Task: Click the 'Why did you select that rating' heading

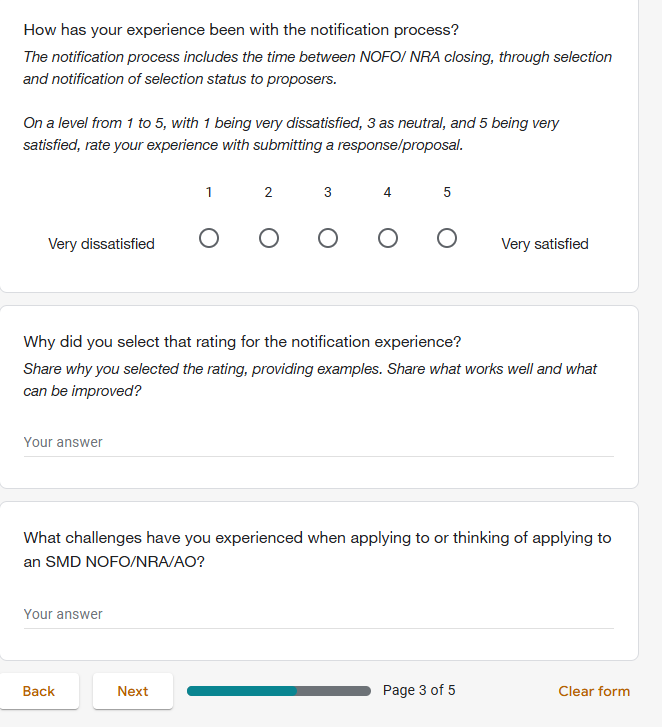Action: click(x=242, y=342)
